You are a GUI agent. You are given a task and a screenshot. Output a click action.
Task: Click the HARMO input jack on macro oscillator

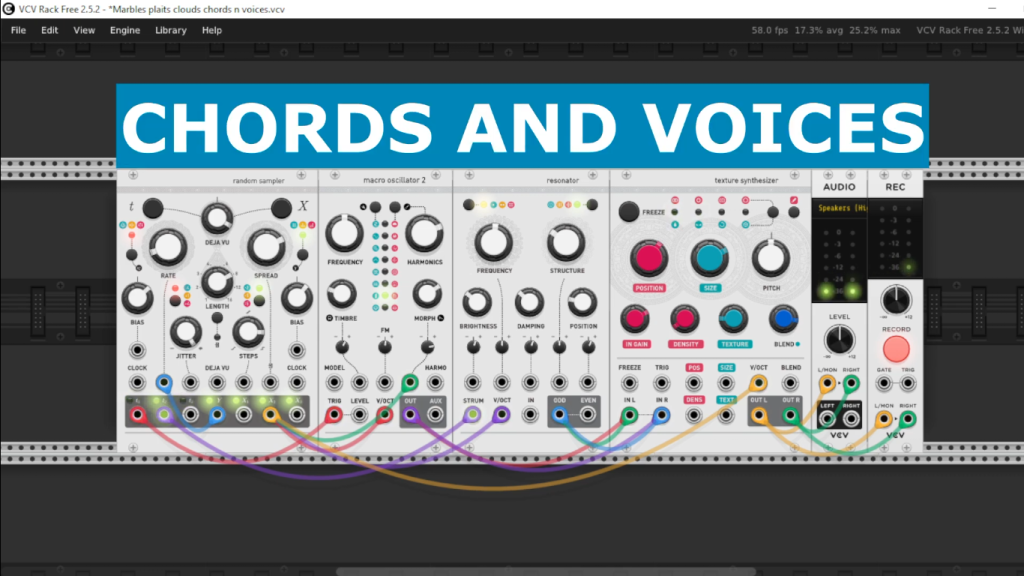point(435,383)
